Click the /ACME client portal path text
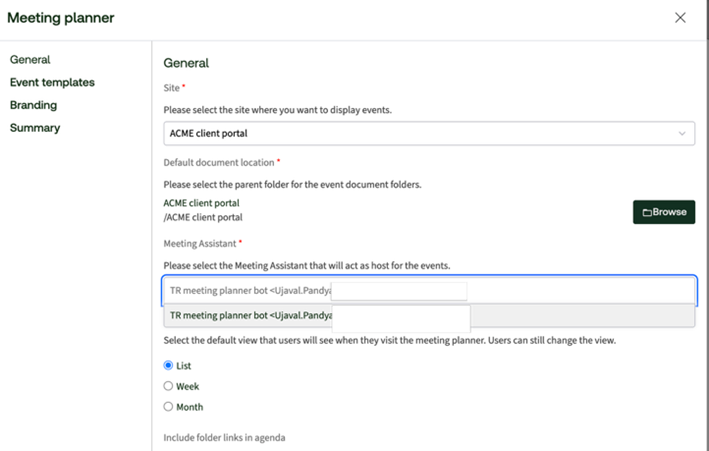Image resolution: width=709 pixels, height=451 pixels. 203,217
